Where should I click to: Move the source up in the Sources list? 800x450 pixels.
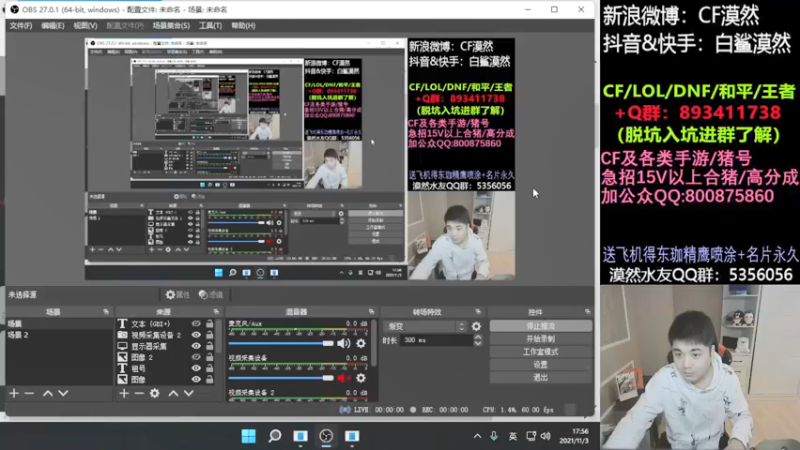[173, 393]
